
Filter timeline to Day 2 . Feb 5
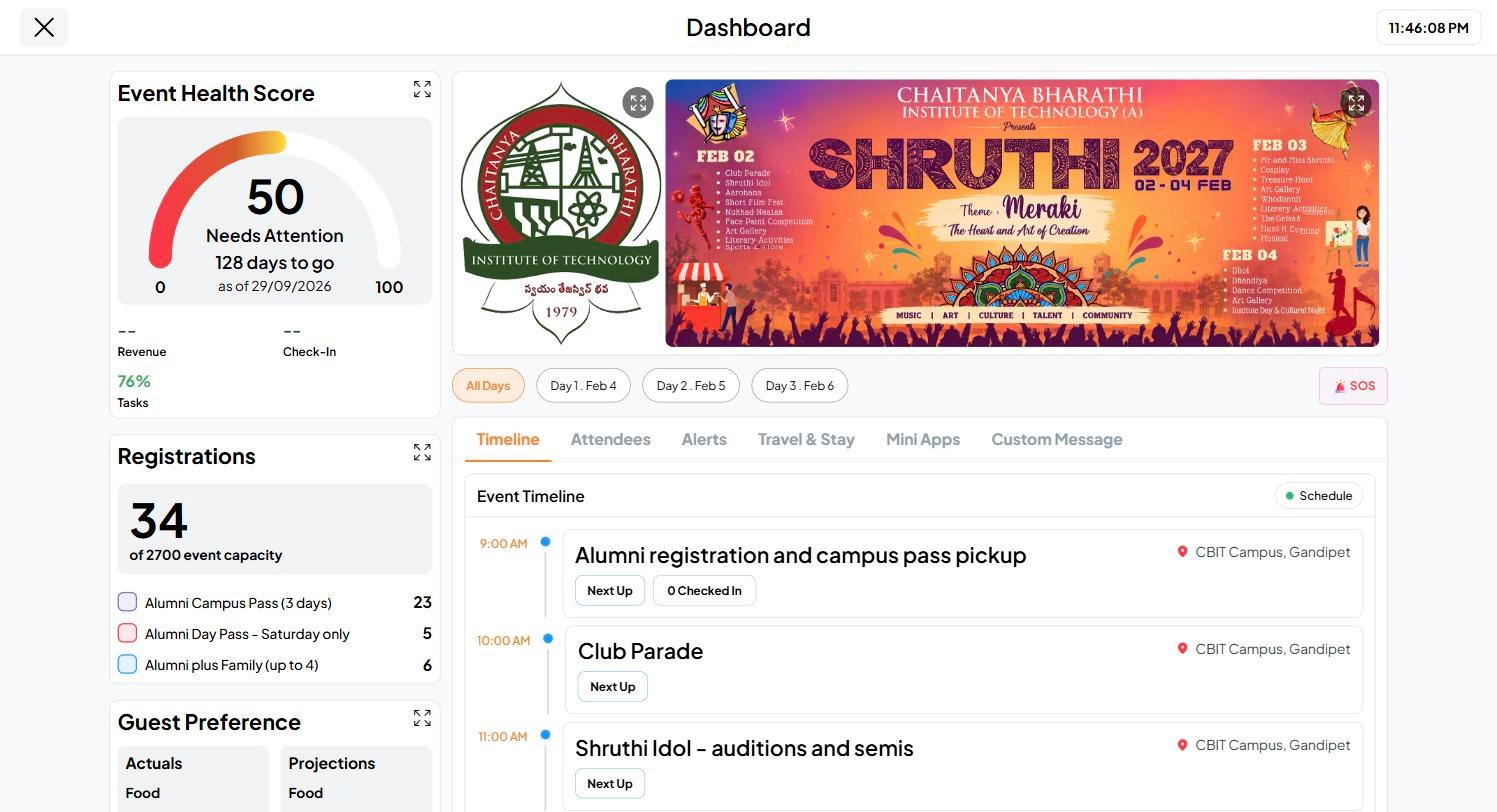(691, 386)
